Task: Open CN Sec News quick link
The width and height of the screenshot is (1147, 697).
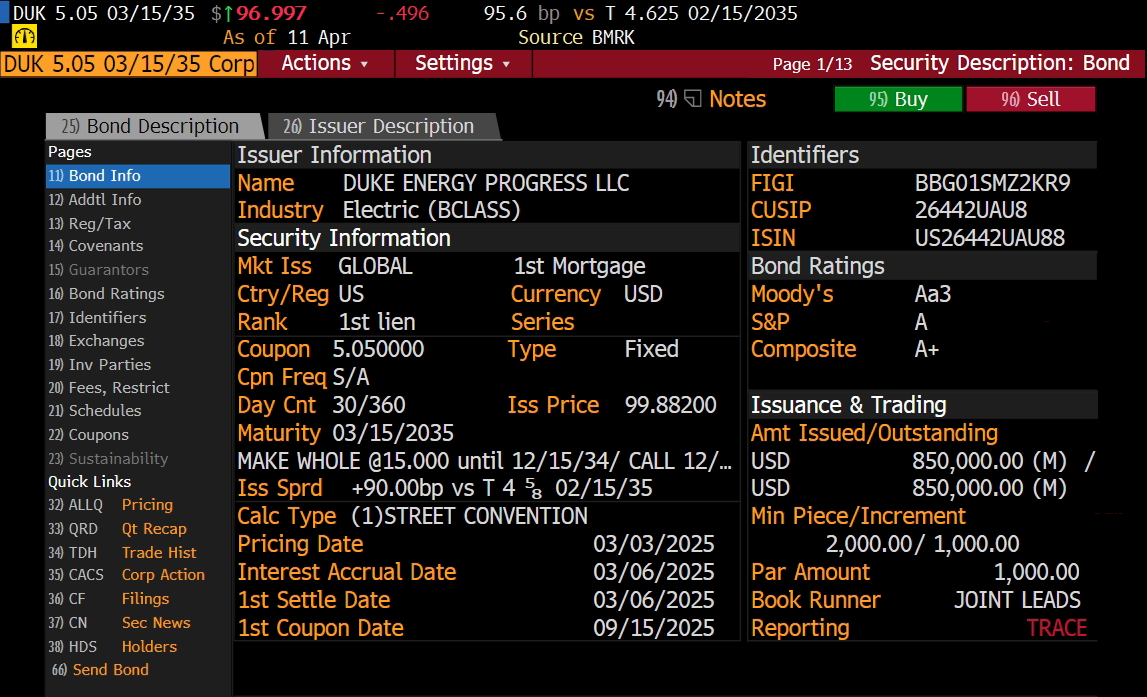Action: tap(119, 623)
